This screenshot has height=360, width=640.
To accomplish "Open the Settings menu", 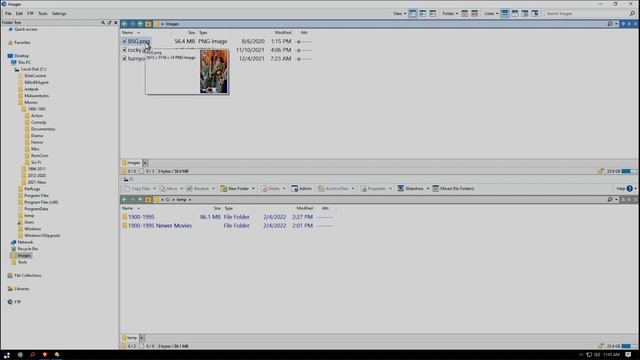I will [59, 13].
